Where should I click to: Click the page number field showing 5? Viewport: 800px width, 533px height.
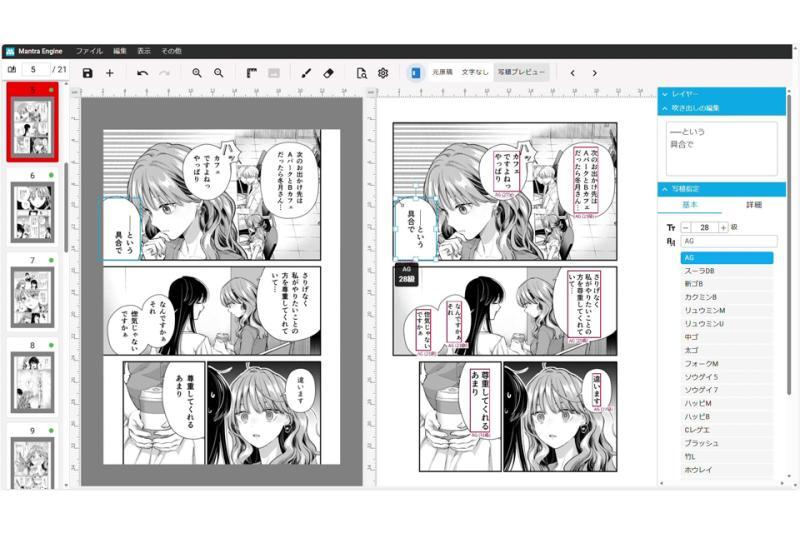click(35, 69)
